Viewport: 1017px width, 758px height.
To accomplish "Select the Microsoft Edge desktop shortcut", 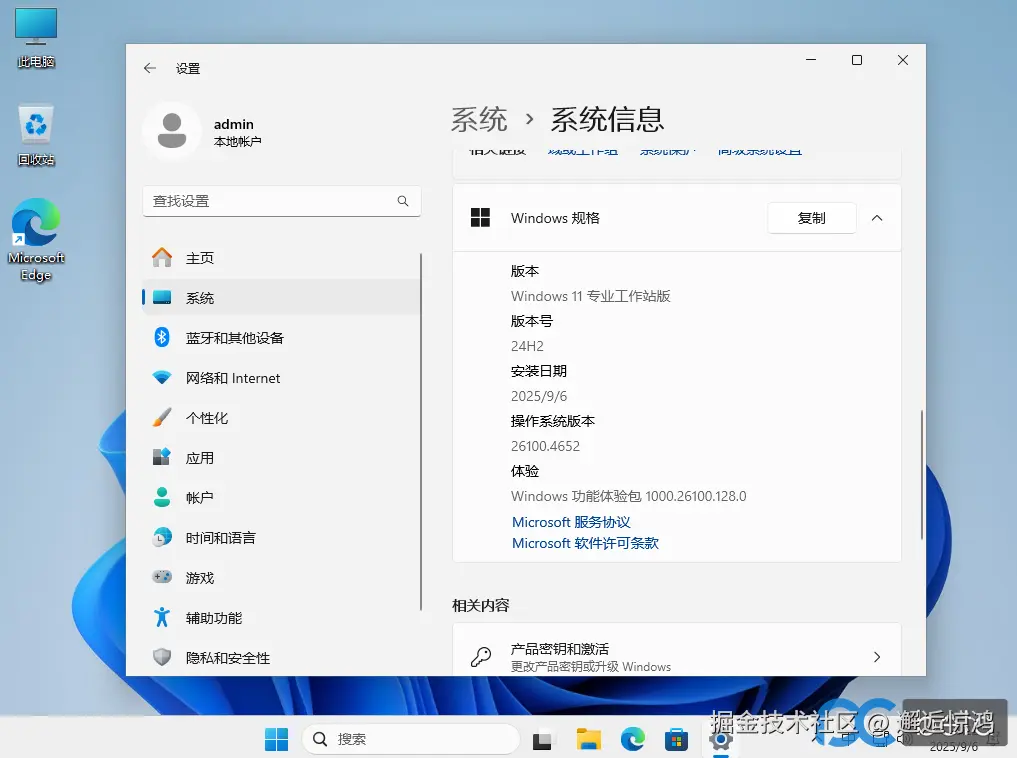I will click(x=36, y=240).
